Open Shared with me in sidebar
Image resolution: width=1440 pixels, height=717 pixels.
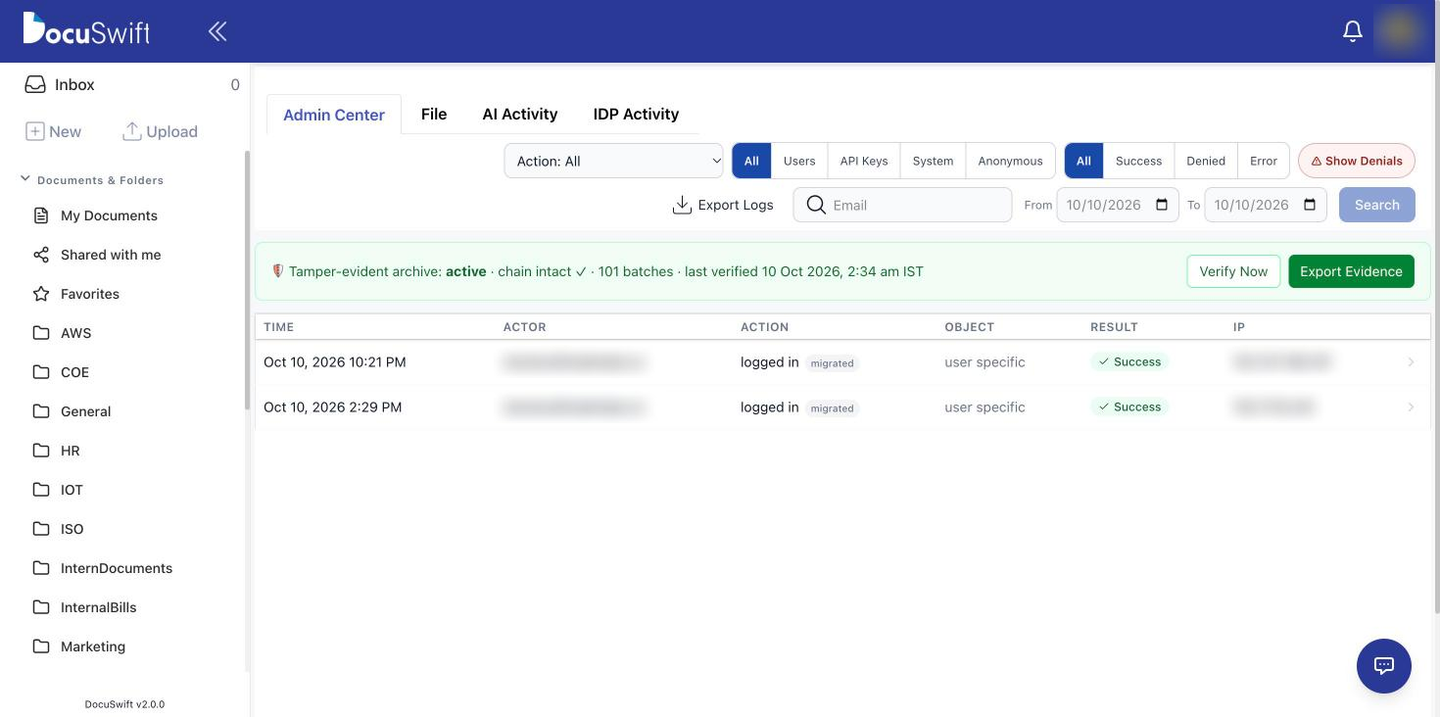tap(111, 254)
